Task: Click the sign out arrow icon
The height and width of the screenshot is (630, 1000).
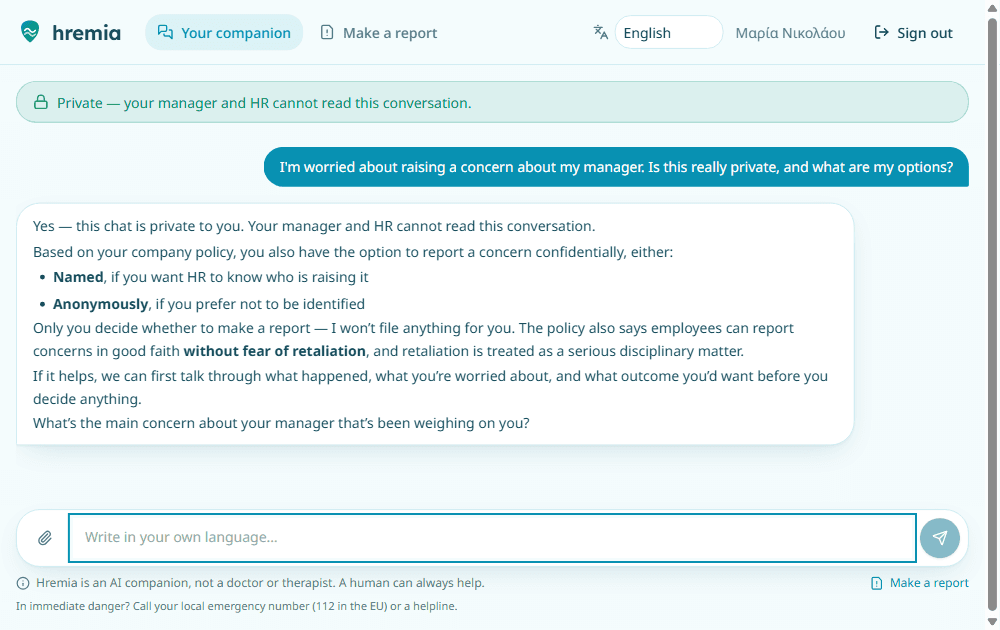Action: 881,33
